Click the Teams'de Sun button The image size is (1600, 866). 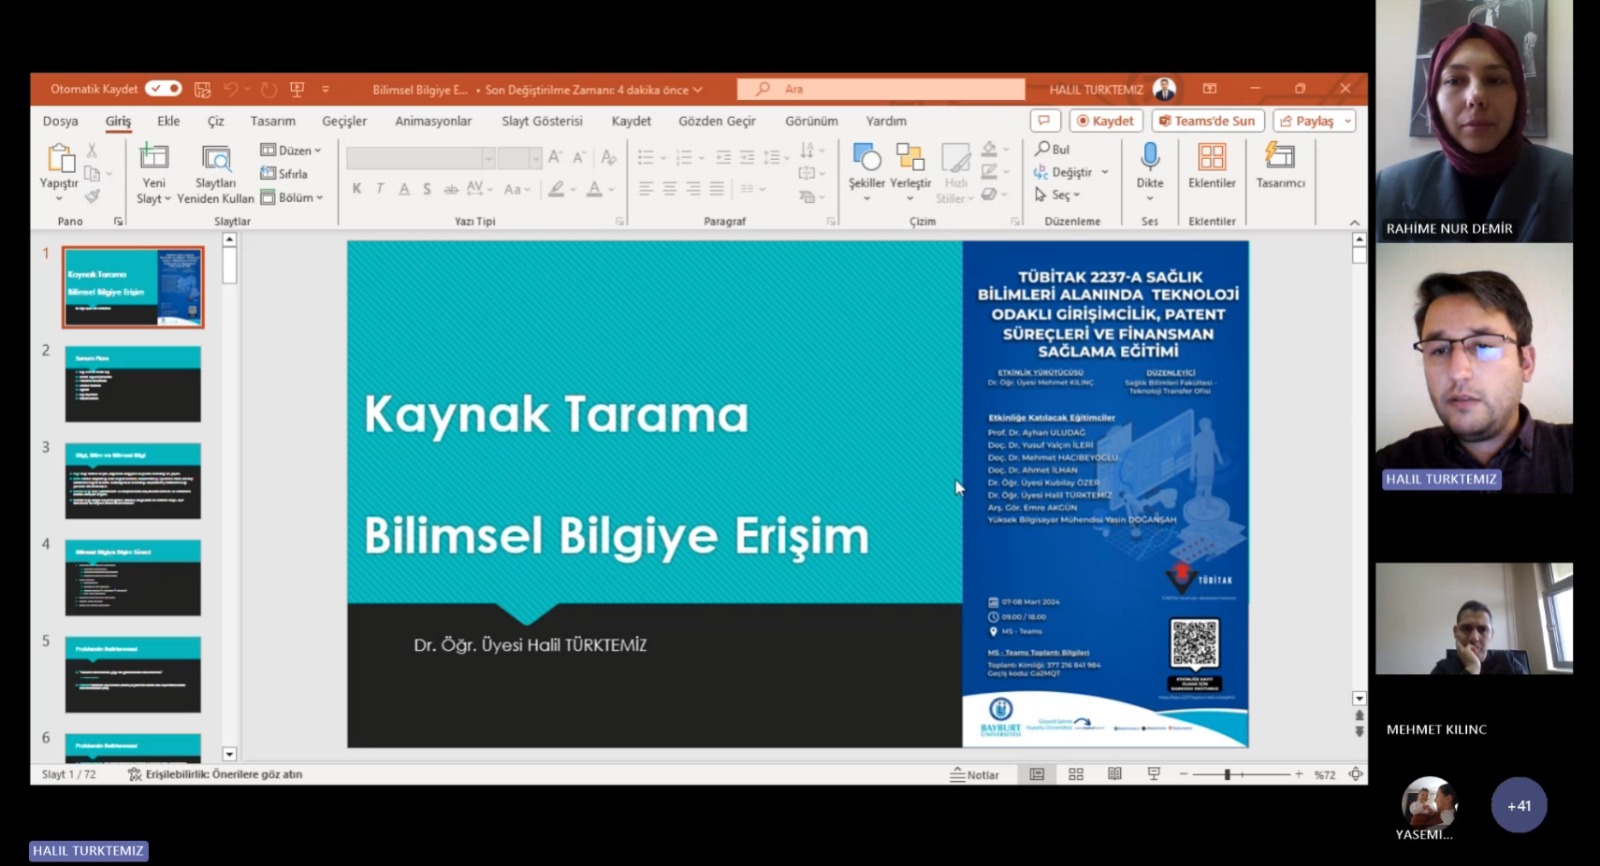[1207, 121]
